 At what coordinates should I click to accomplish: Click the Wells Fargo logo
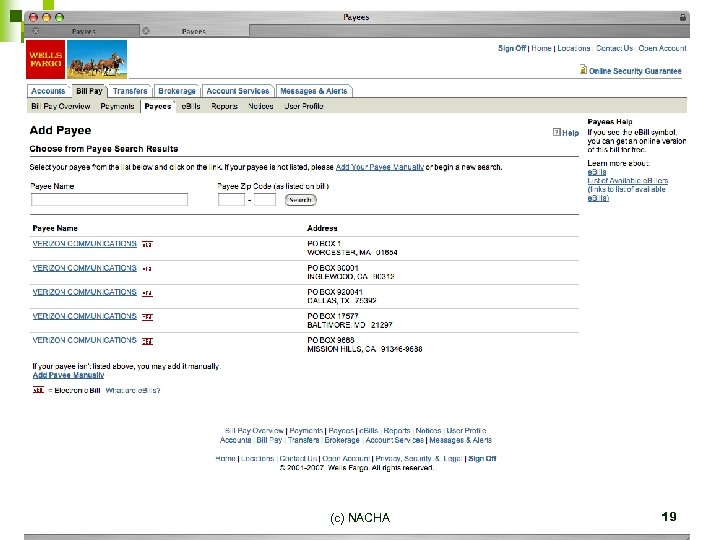coord(45,59)
